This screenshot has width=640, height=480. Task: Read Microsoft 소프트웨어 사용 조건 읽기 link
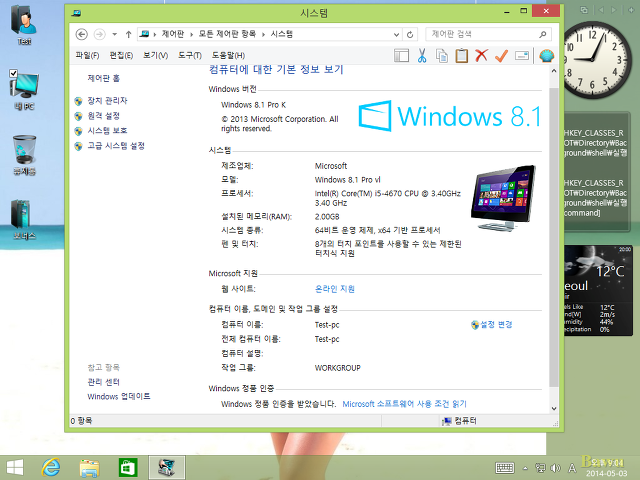pos(404,404)
